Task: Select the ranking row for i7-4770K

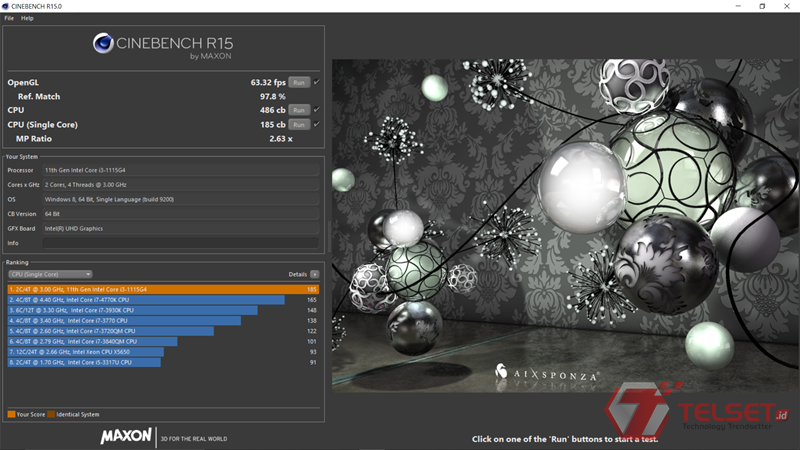Action: pyautogui.click(x=163, y=299)
